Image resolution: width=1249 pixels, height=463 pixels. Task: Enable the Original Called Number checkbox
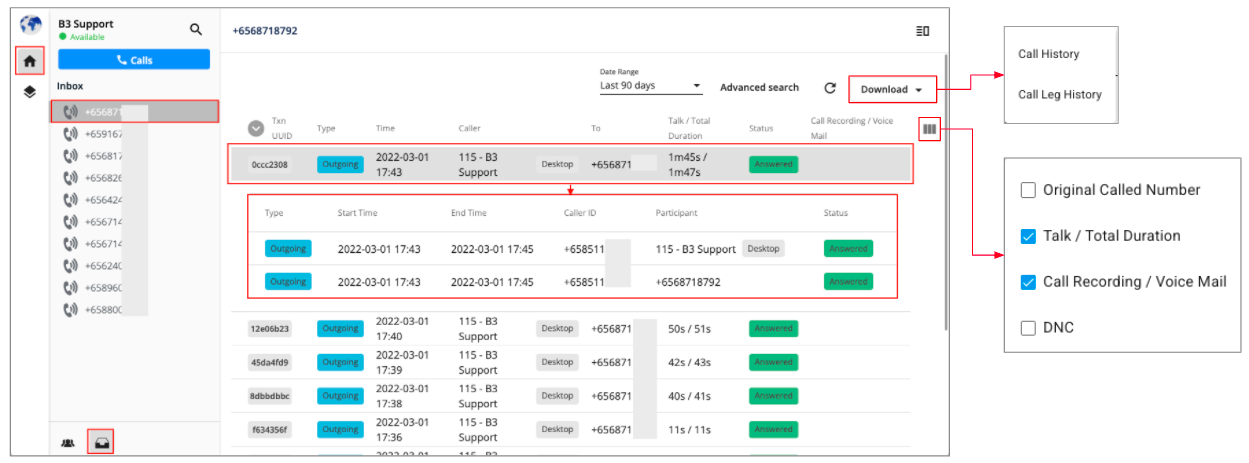point(1027,190)
